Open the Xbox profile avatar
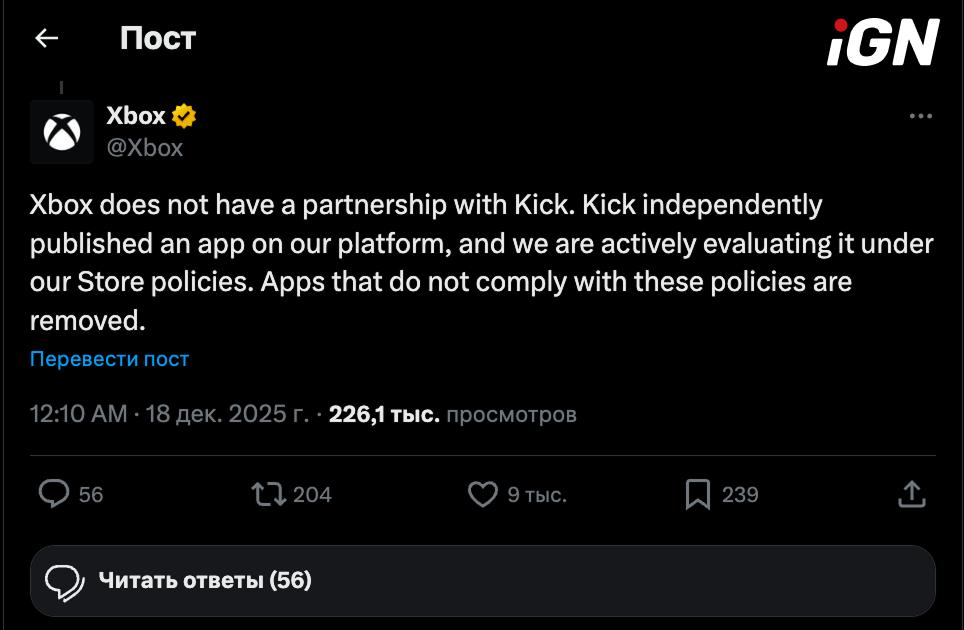 tap(62, 131)
